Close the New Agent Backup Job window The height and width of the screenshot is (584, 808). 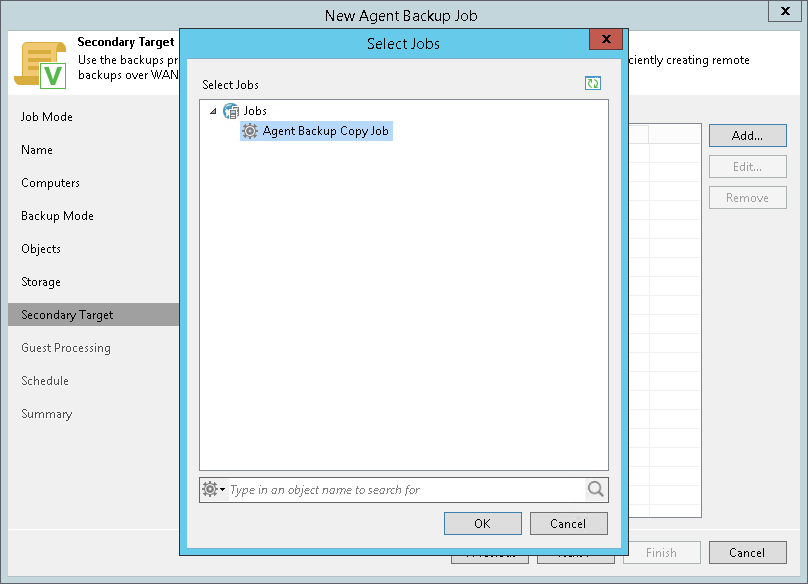coord(785,11)
